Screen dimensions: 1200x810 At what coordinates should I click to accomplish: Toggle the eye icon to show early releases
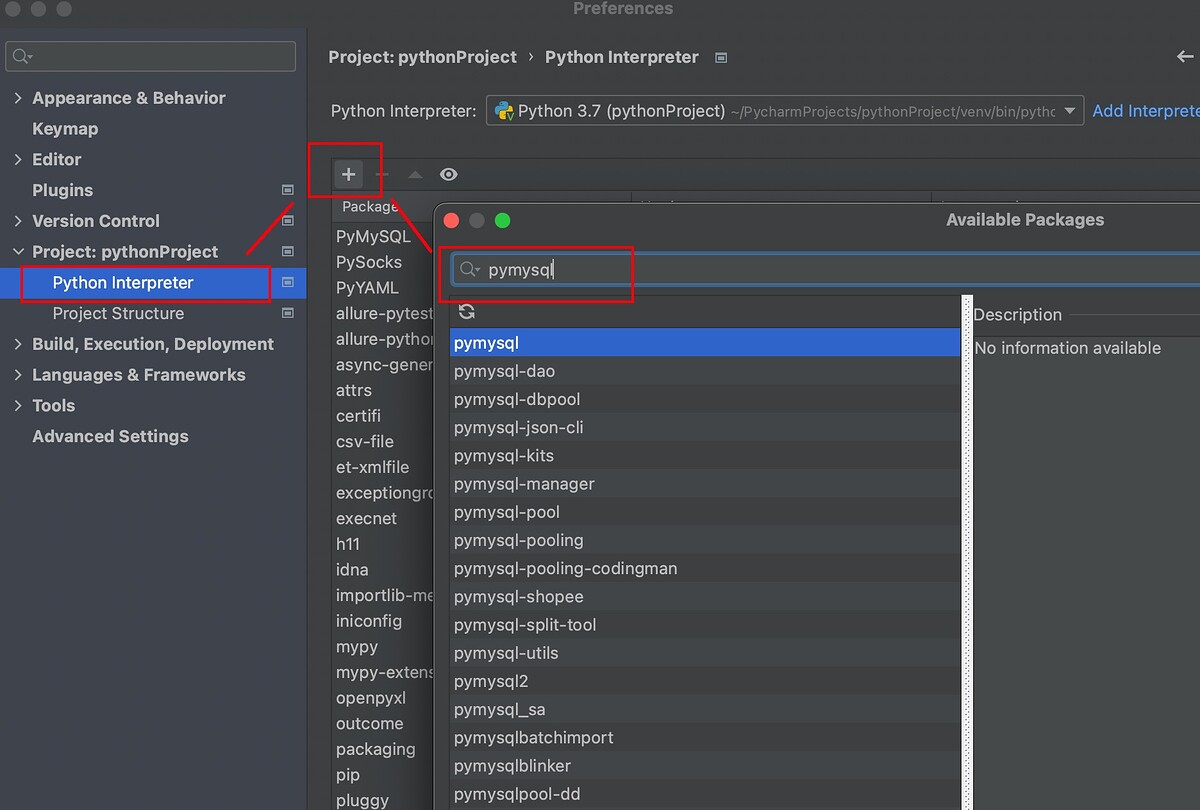(x=448, y=174)
